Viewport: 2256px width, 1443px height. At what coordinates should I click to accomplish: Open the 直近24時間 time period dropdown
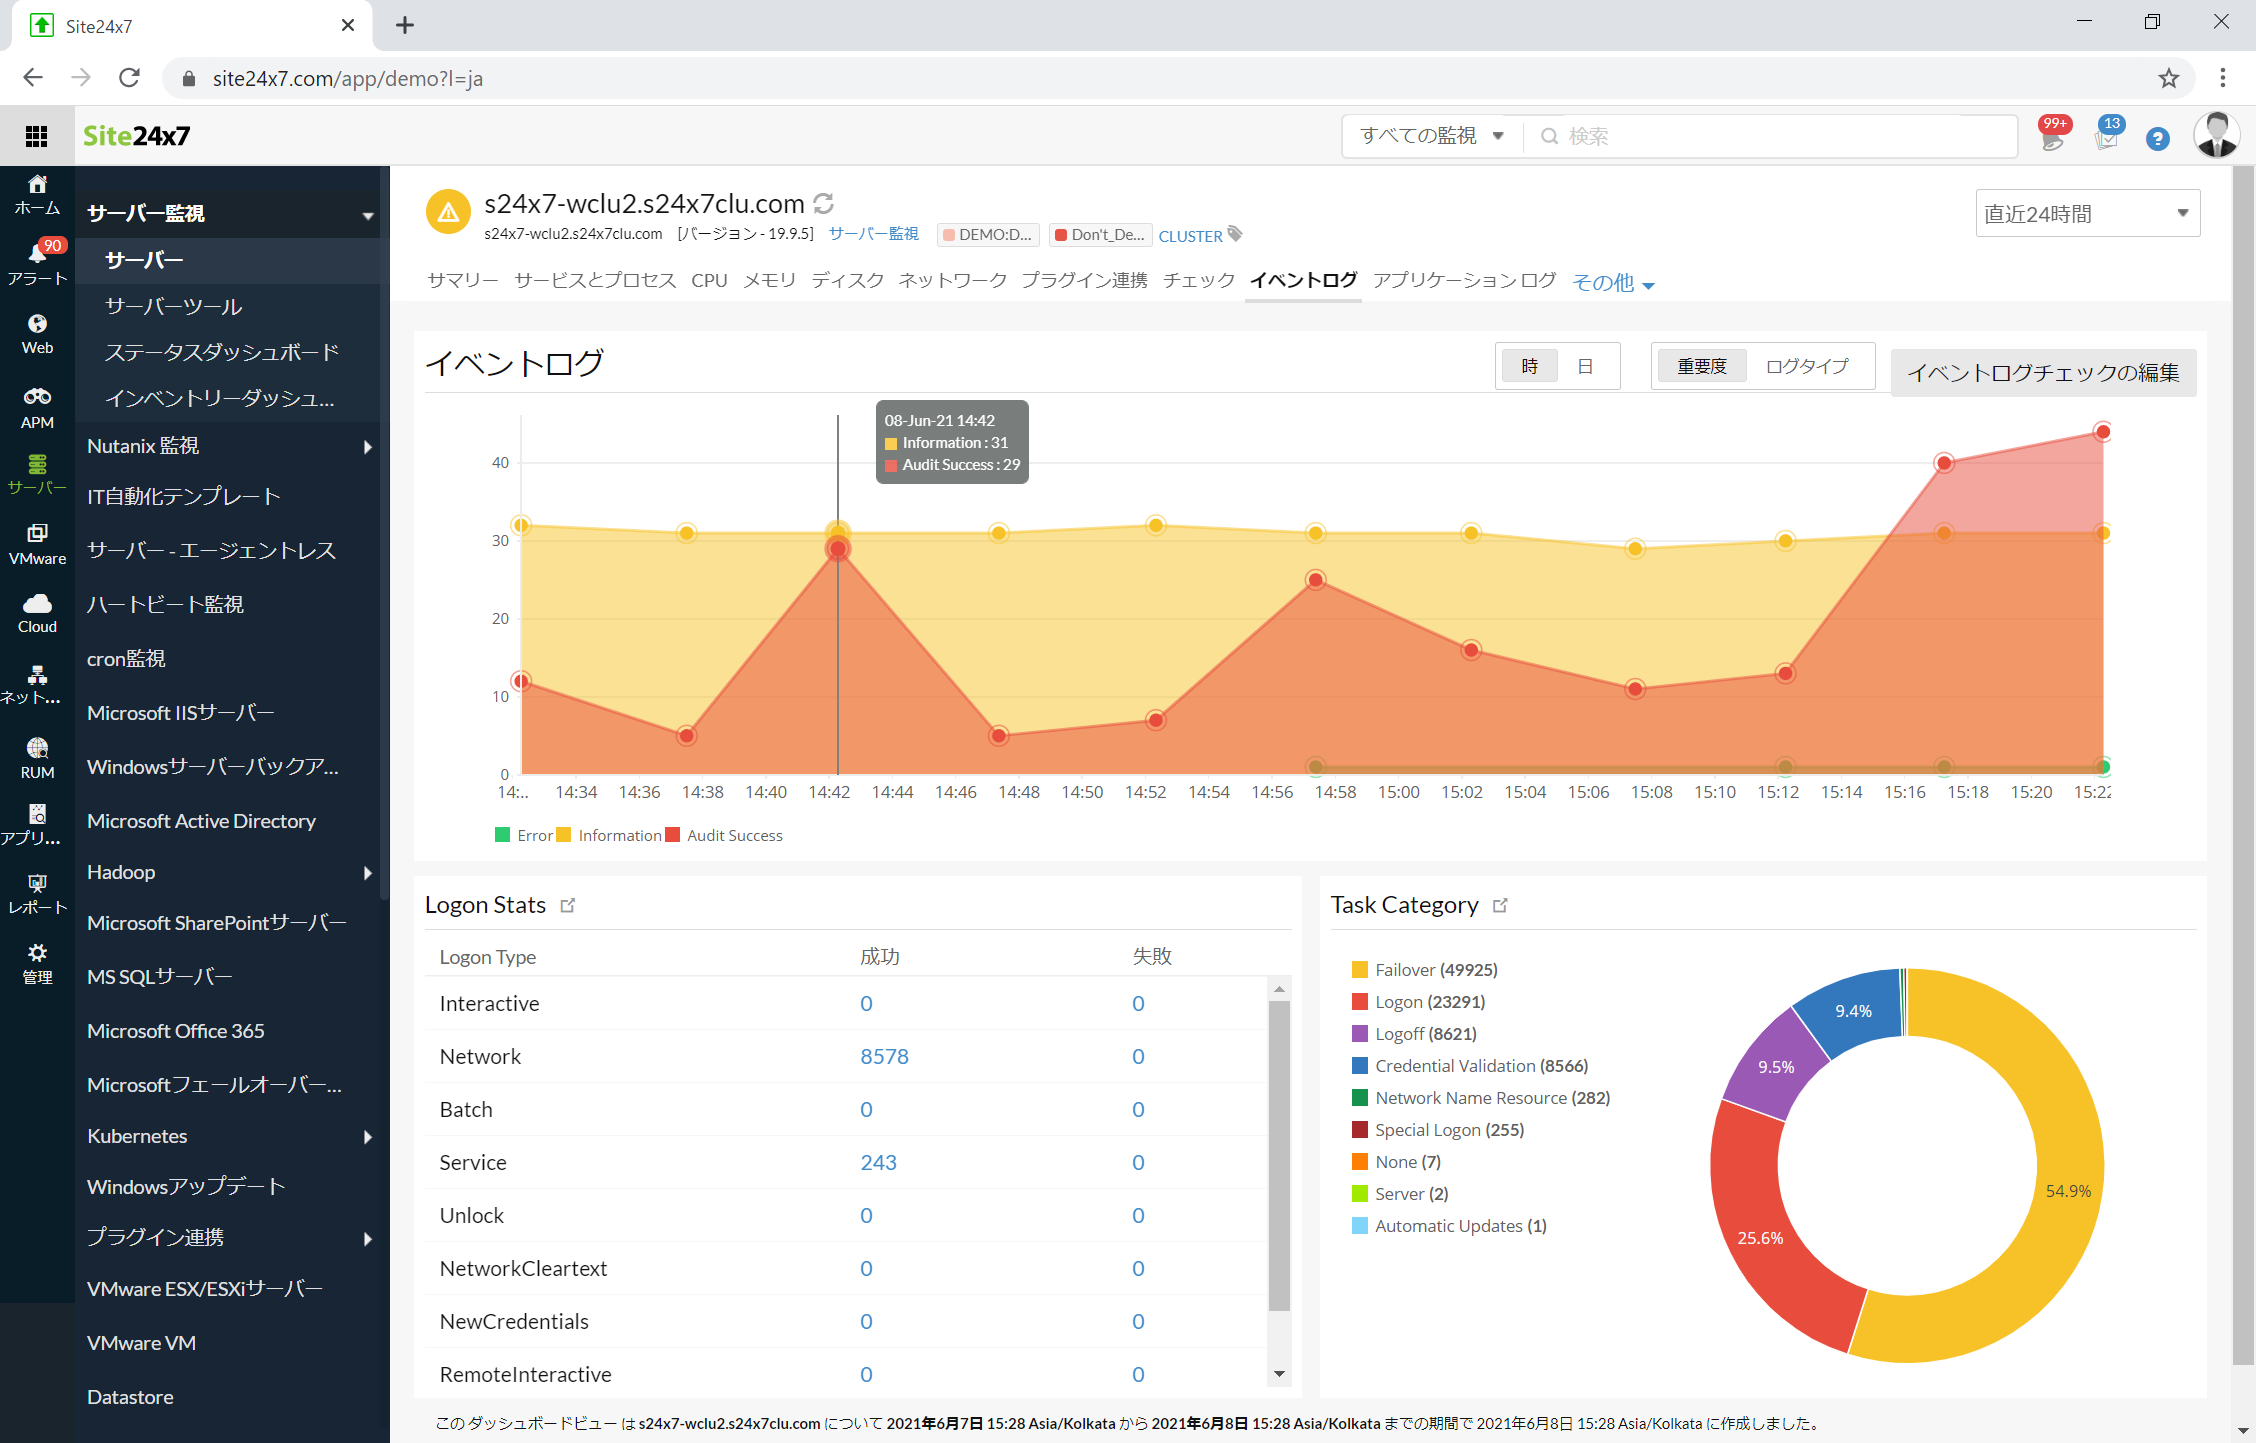click(2087, 214)
